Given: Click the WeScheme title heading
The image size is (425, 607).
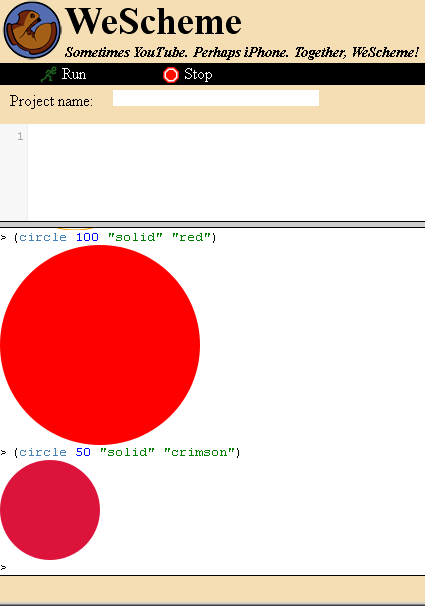Looking at the screenshot, I should click(x=154, y=22).
